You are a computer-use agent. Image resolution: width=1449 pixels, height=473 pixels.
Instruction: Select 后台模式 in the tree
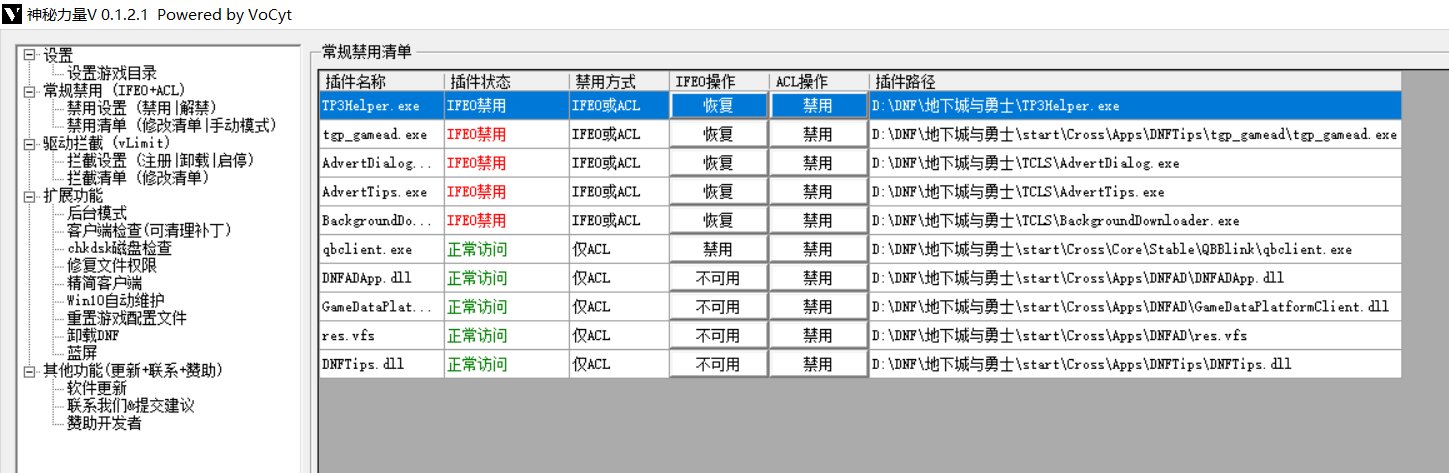(x=97, y=213)
